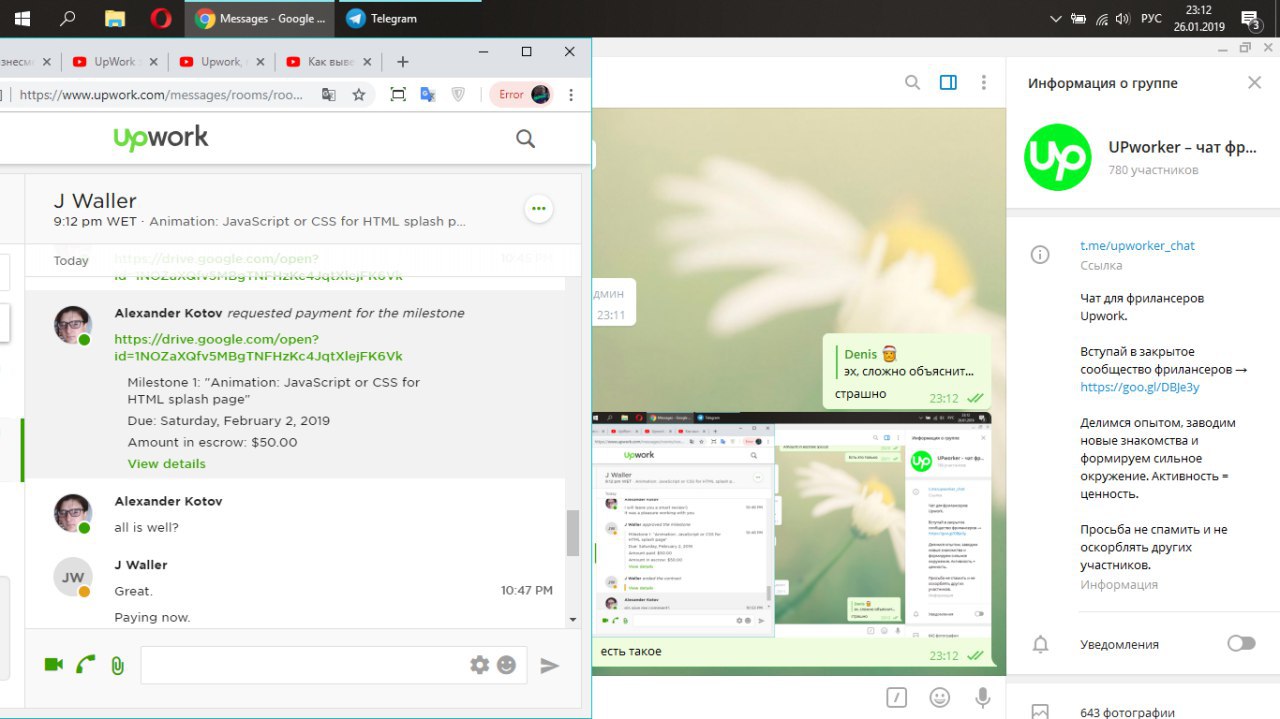Open Upwork search magnifier
Image resolution: width=1280 pixels, height=719 pixels.
(x=525, y=139)
